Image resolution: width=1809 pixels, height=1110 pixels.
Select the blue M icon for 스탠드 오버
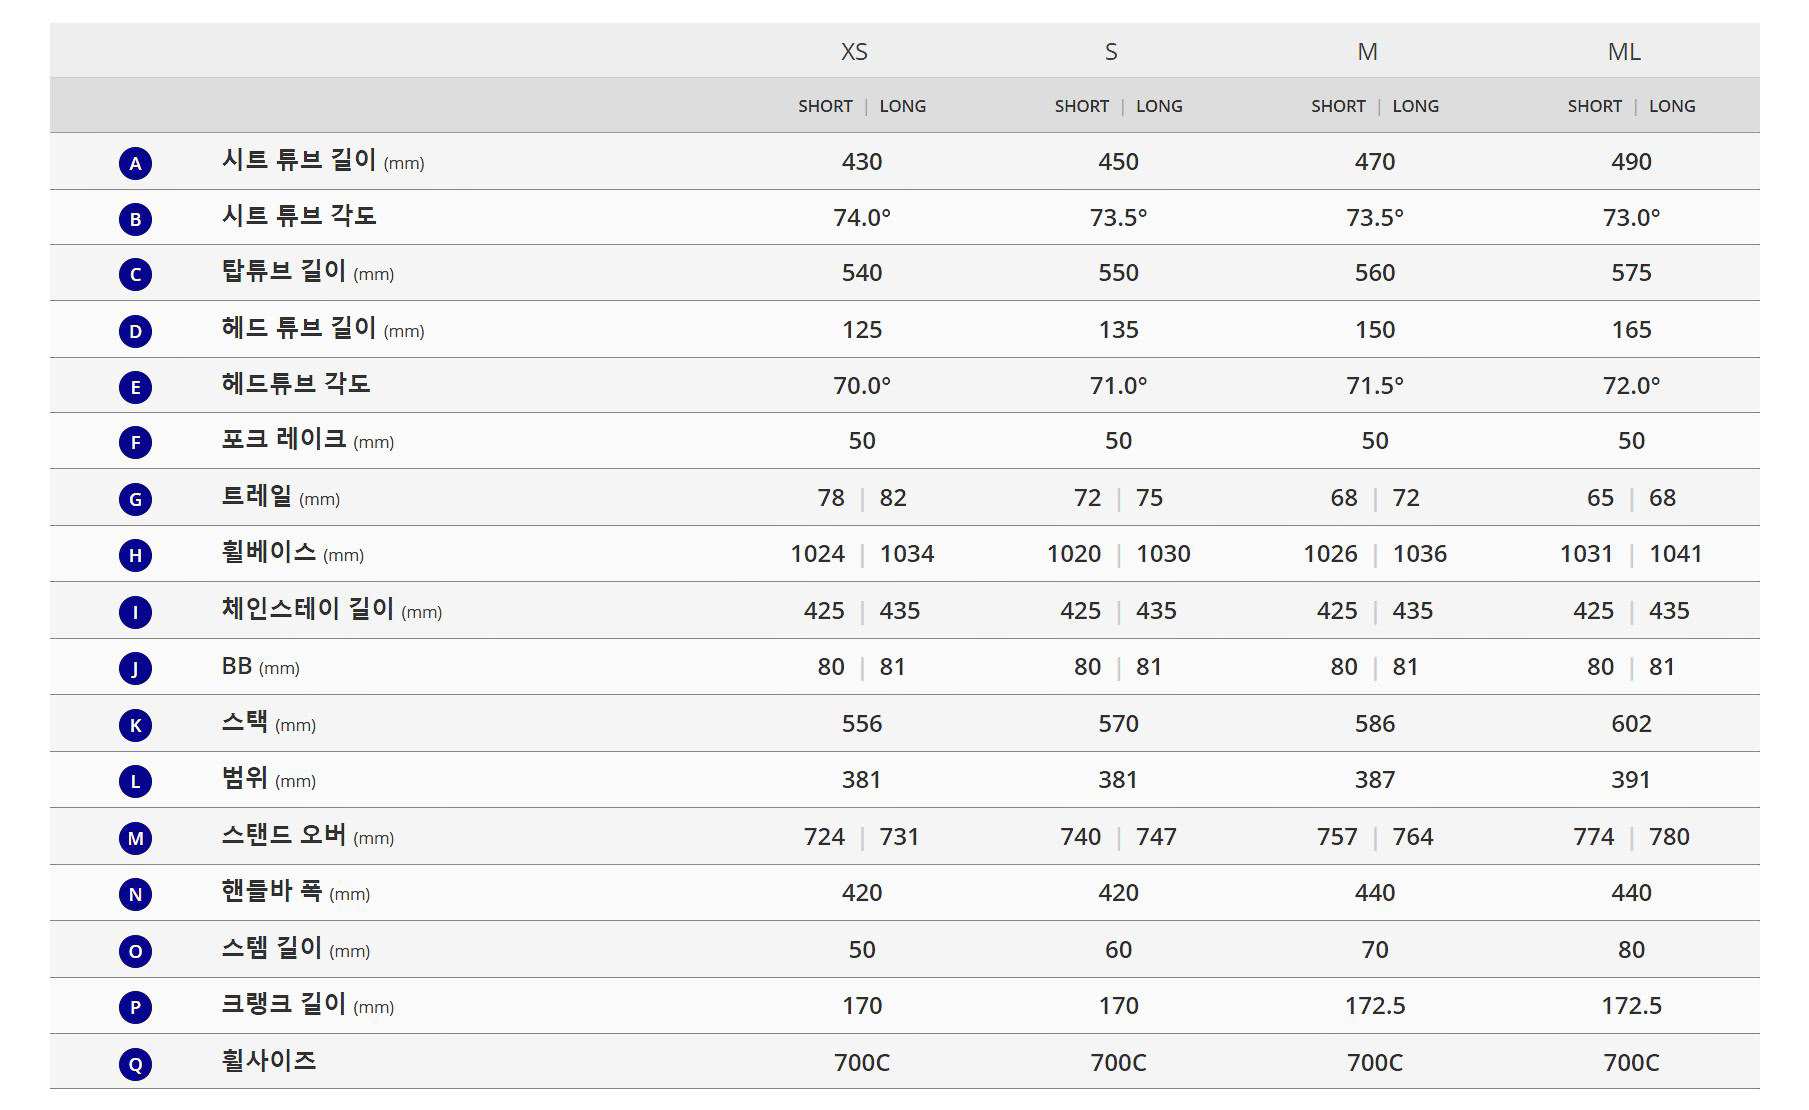(x=135, y=838)
